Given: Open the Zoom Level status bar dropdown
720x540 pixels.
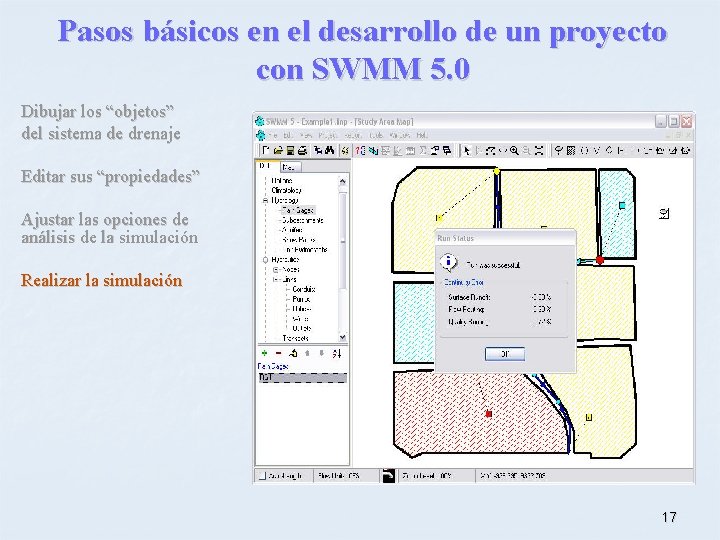Looking at the screenshot, I should point(435,476).
